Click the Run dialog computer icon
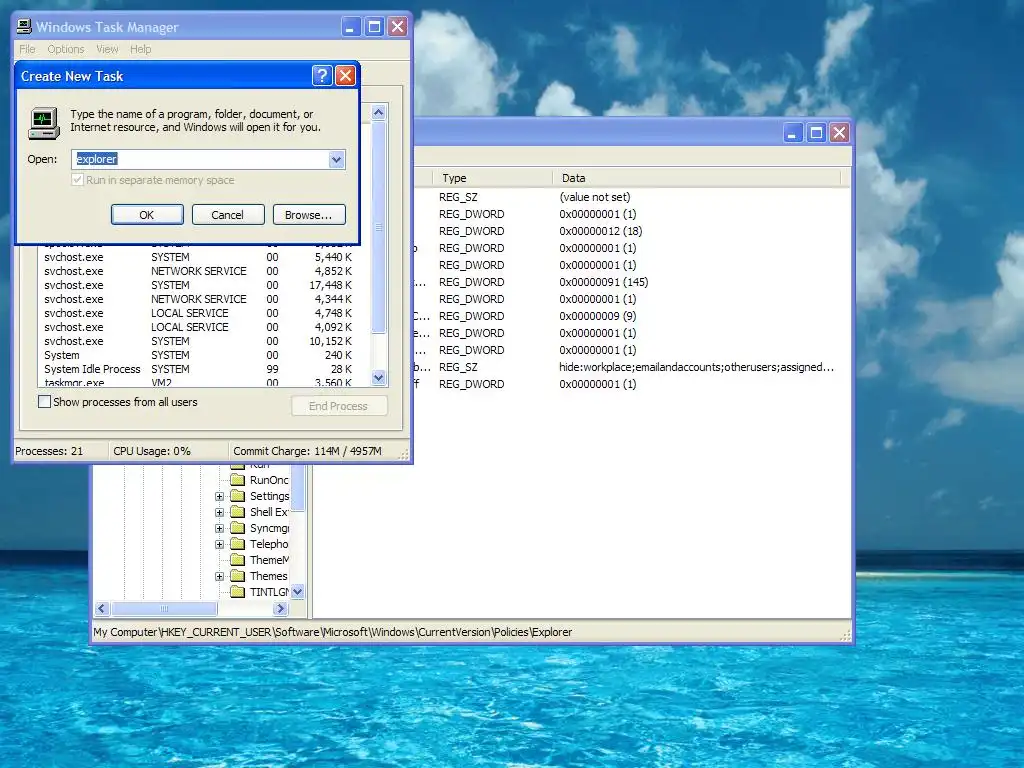 tap(44, 123)
